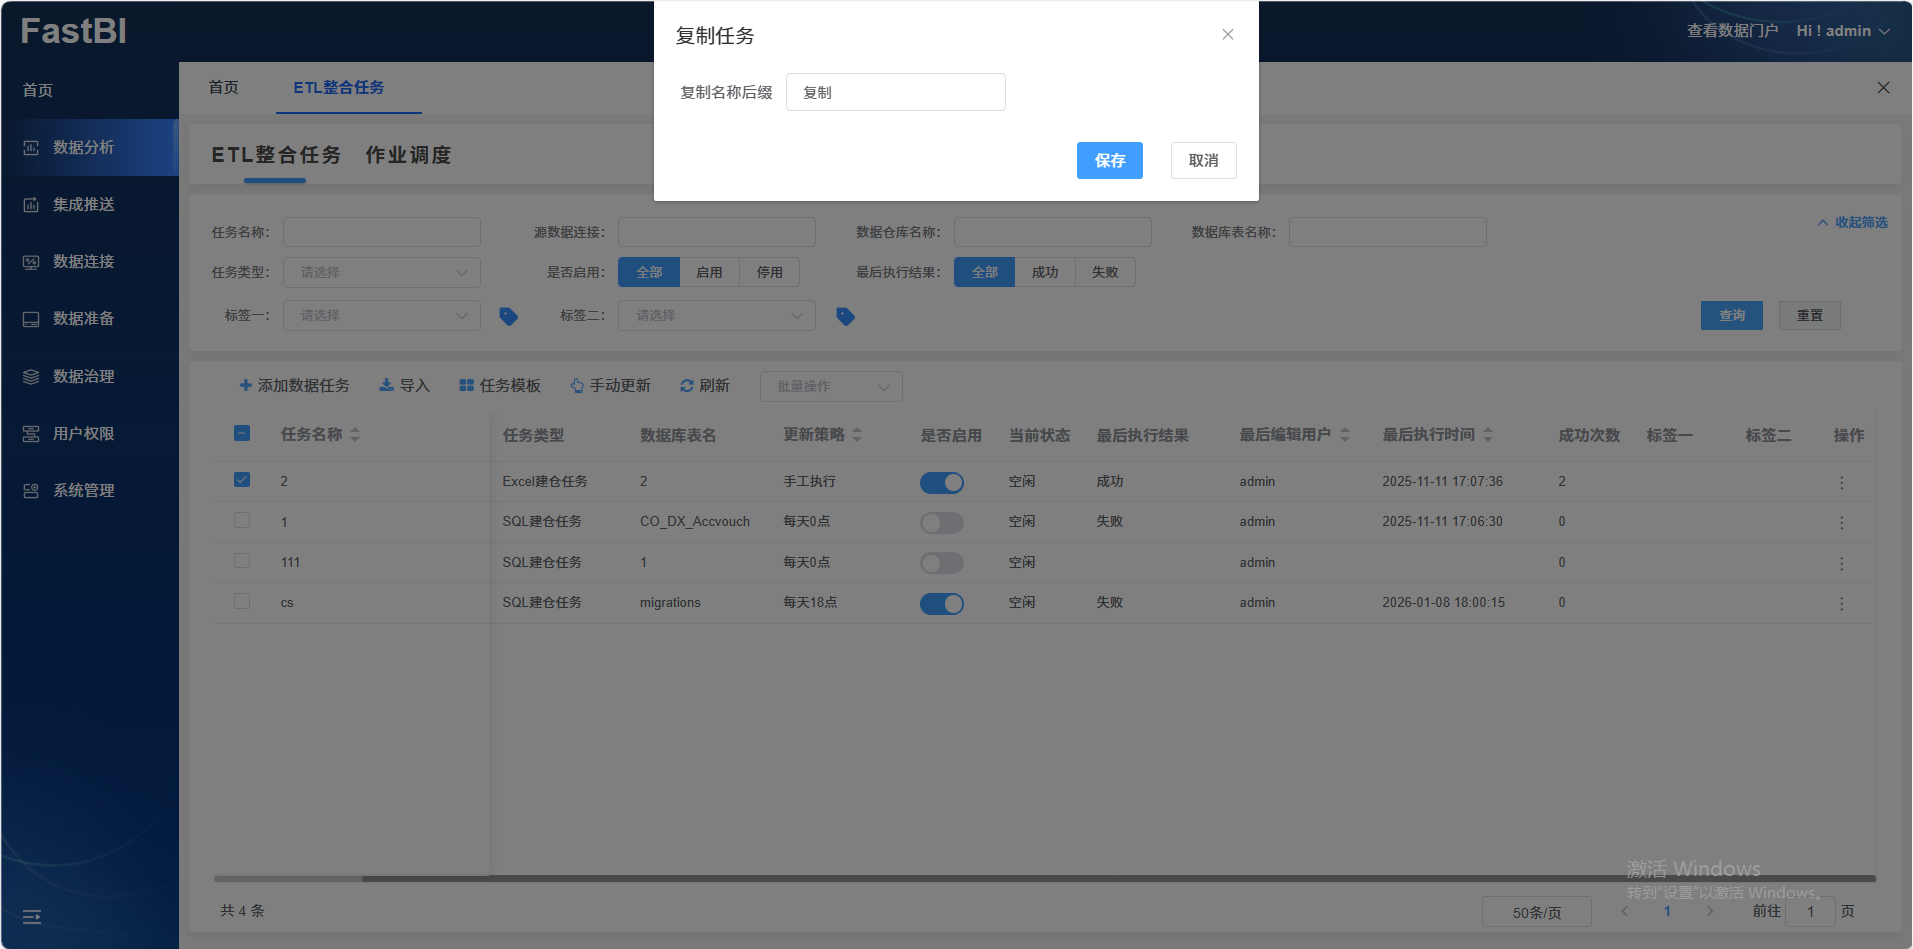
Task: Click the 复制名称后缀 input field
Action: tap(895, 92)
